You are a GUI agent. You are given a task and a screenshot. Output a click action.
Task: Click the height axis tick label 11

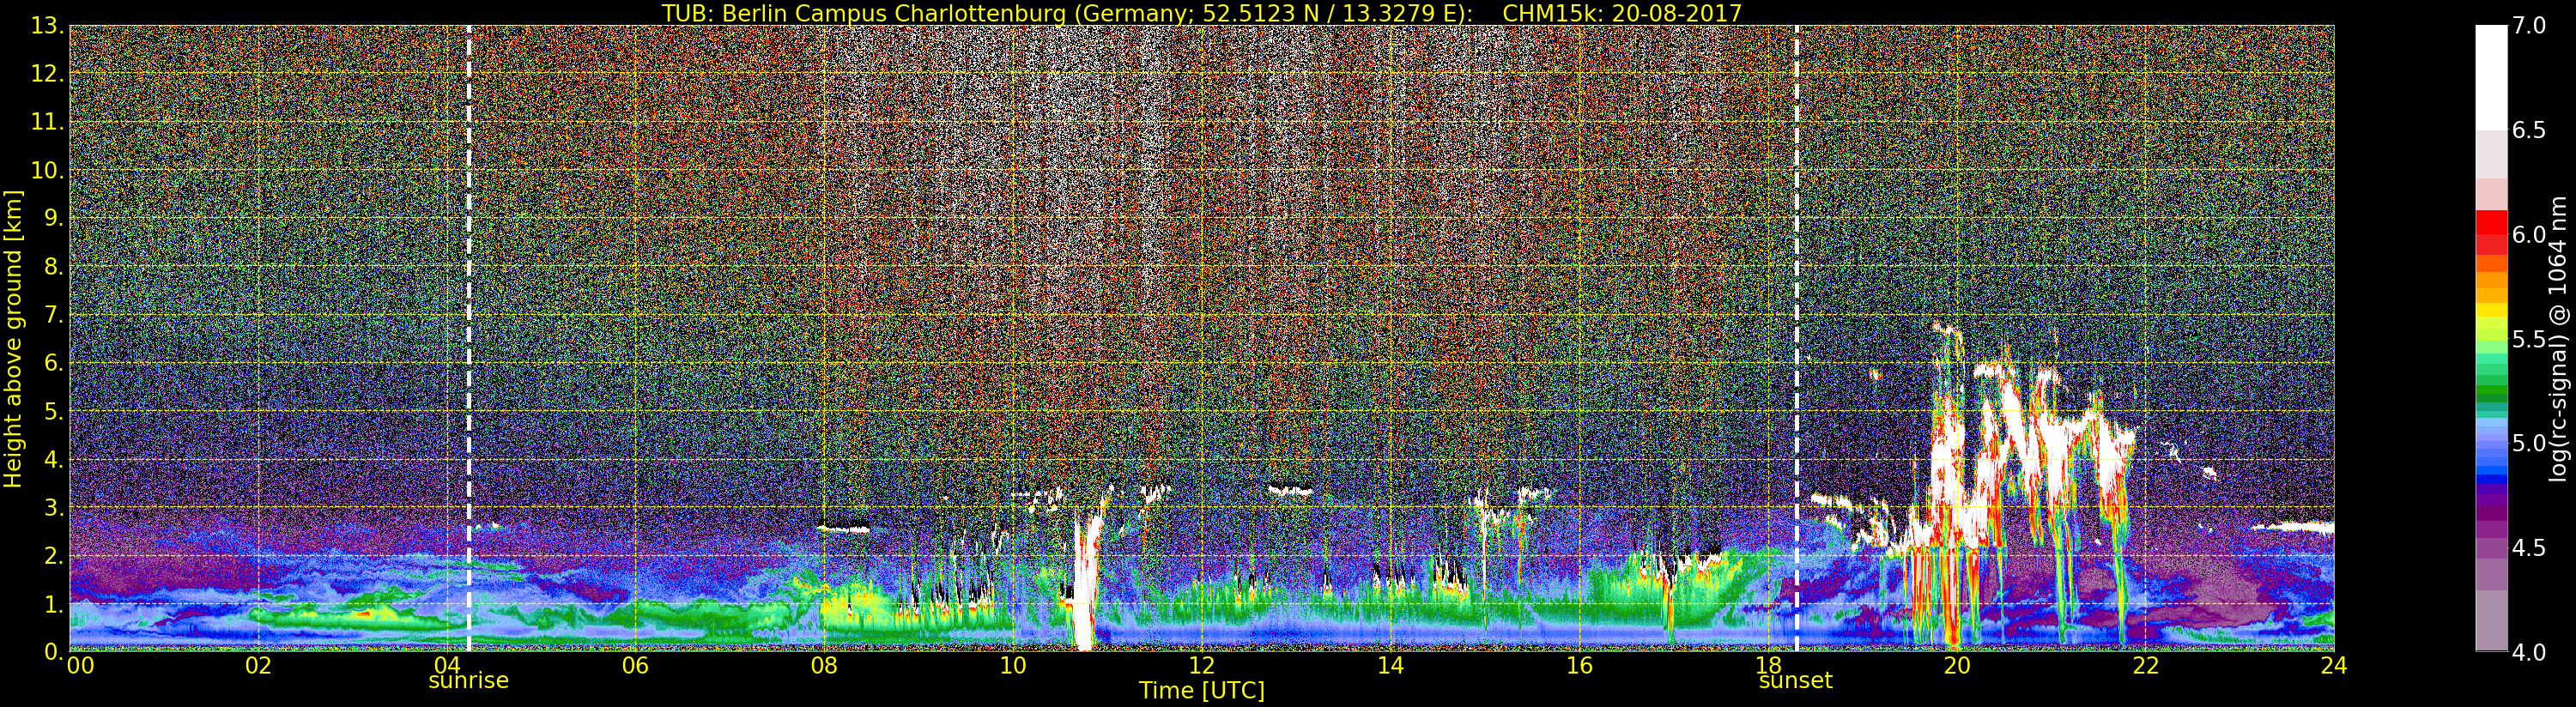point(49,122)
